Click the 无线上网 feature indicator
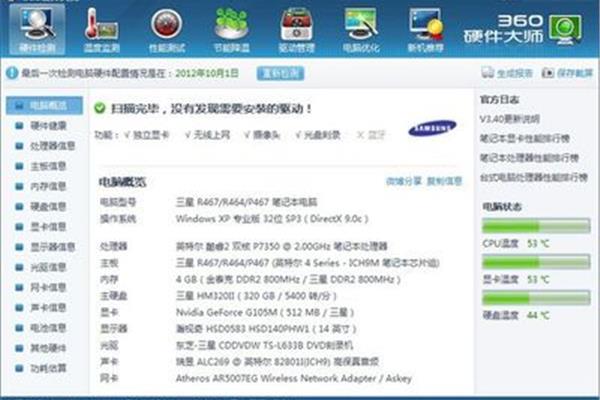The height and width of the screenshot is (400, 600). [207, 135]
